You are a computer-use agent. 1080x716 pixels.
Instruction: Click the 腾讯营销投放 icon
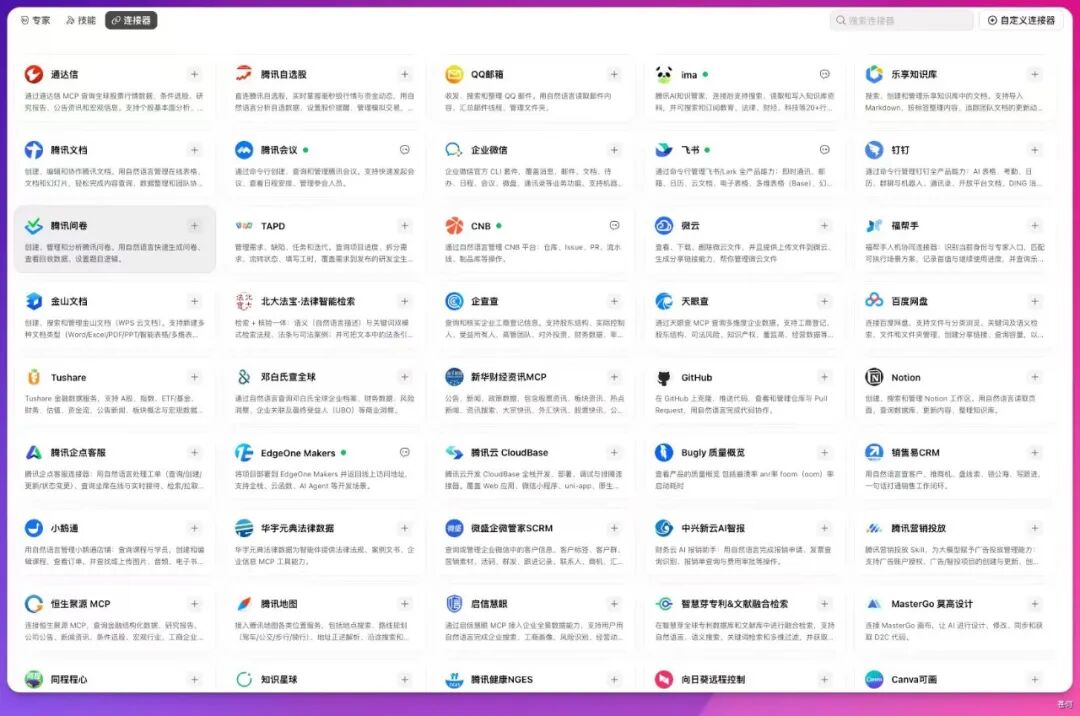click(x=874, y=528)
